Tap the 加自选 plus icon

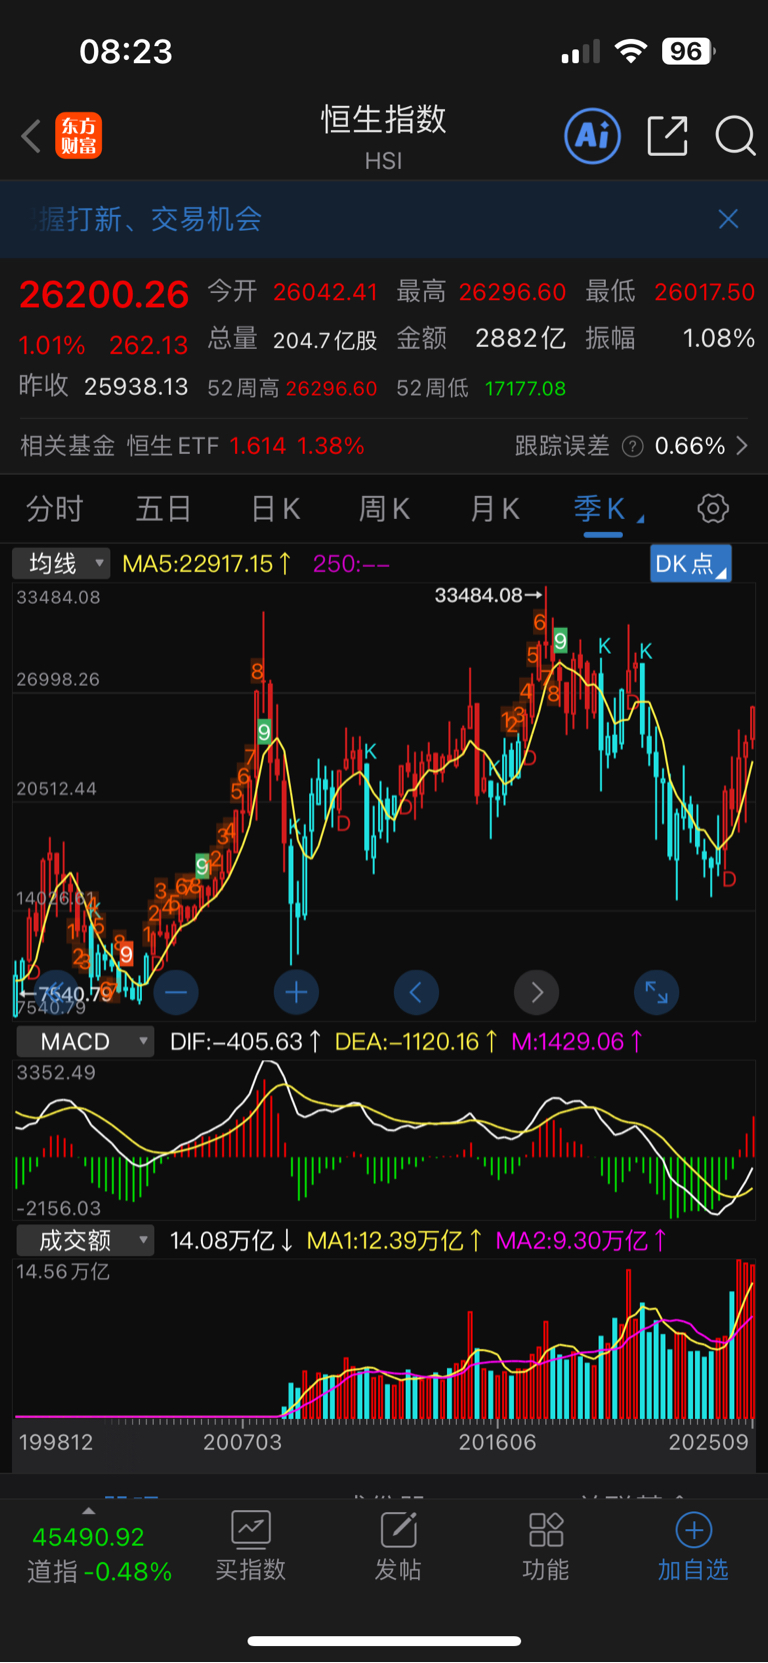tap(693, 1529)
